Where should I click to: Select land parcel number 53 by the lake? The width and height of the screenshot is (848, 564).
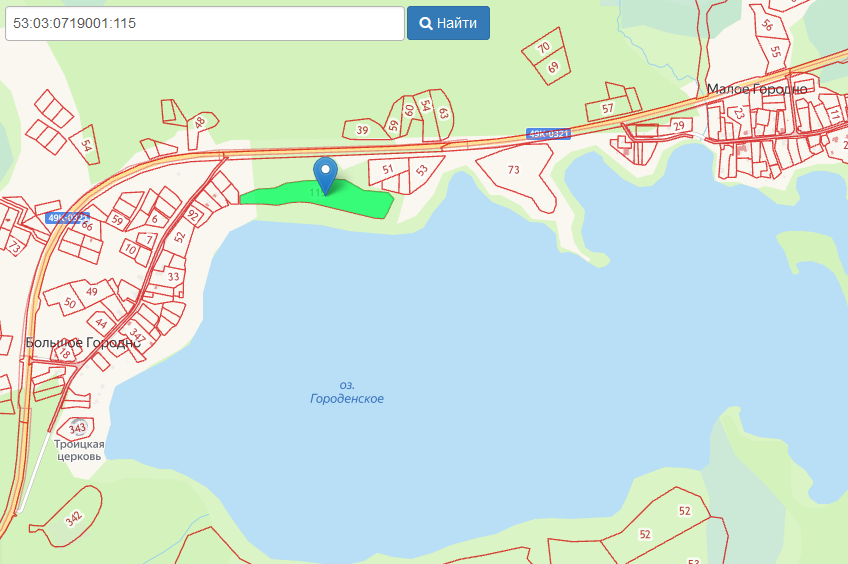coord(423,171)
